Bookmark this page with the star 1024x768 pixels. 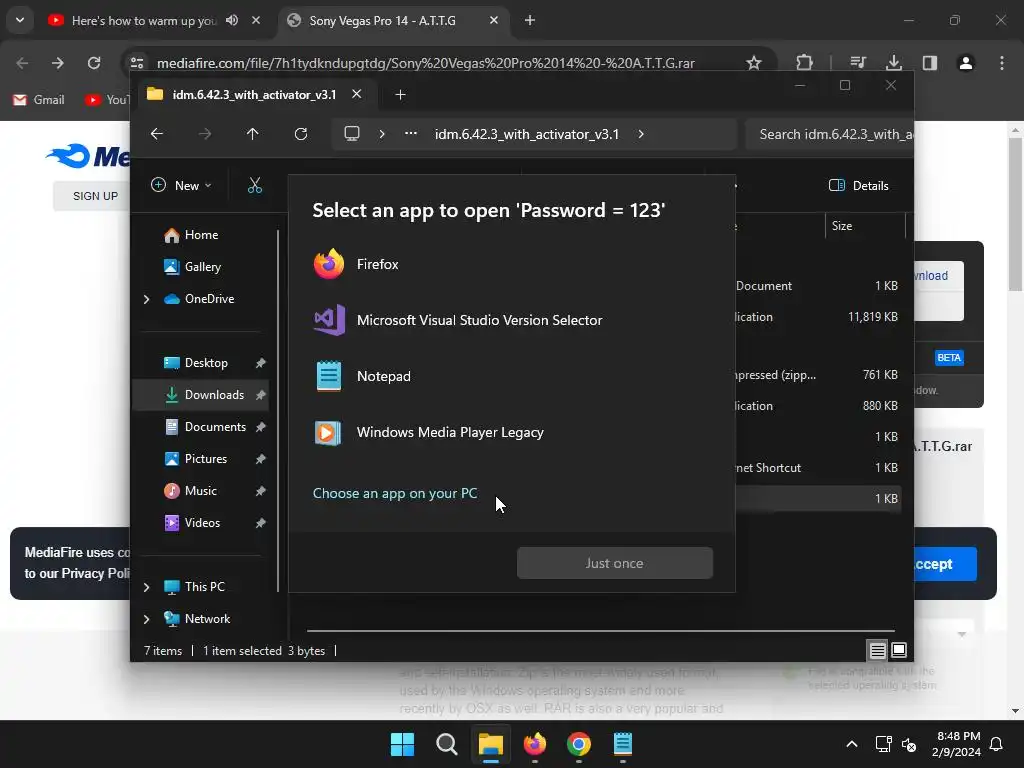(x=754, y=63)
